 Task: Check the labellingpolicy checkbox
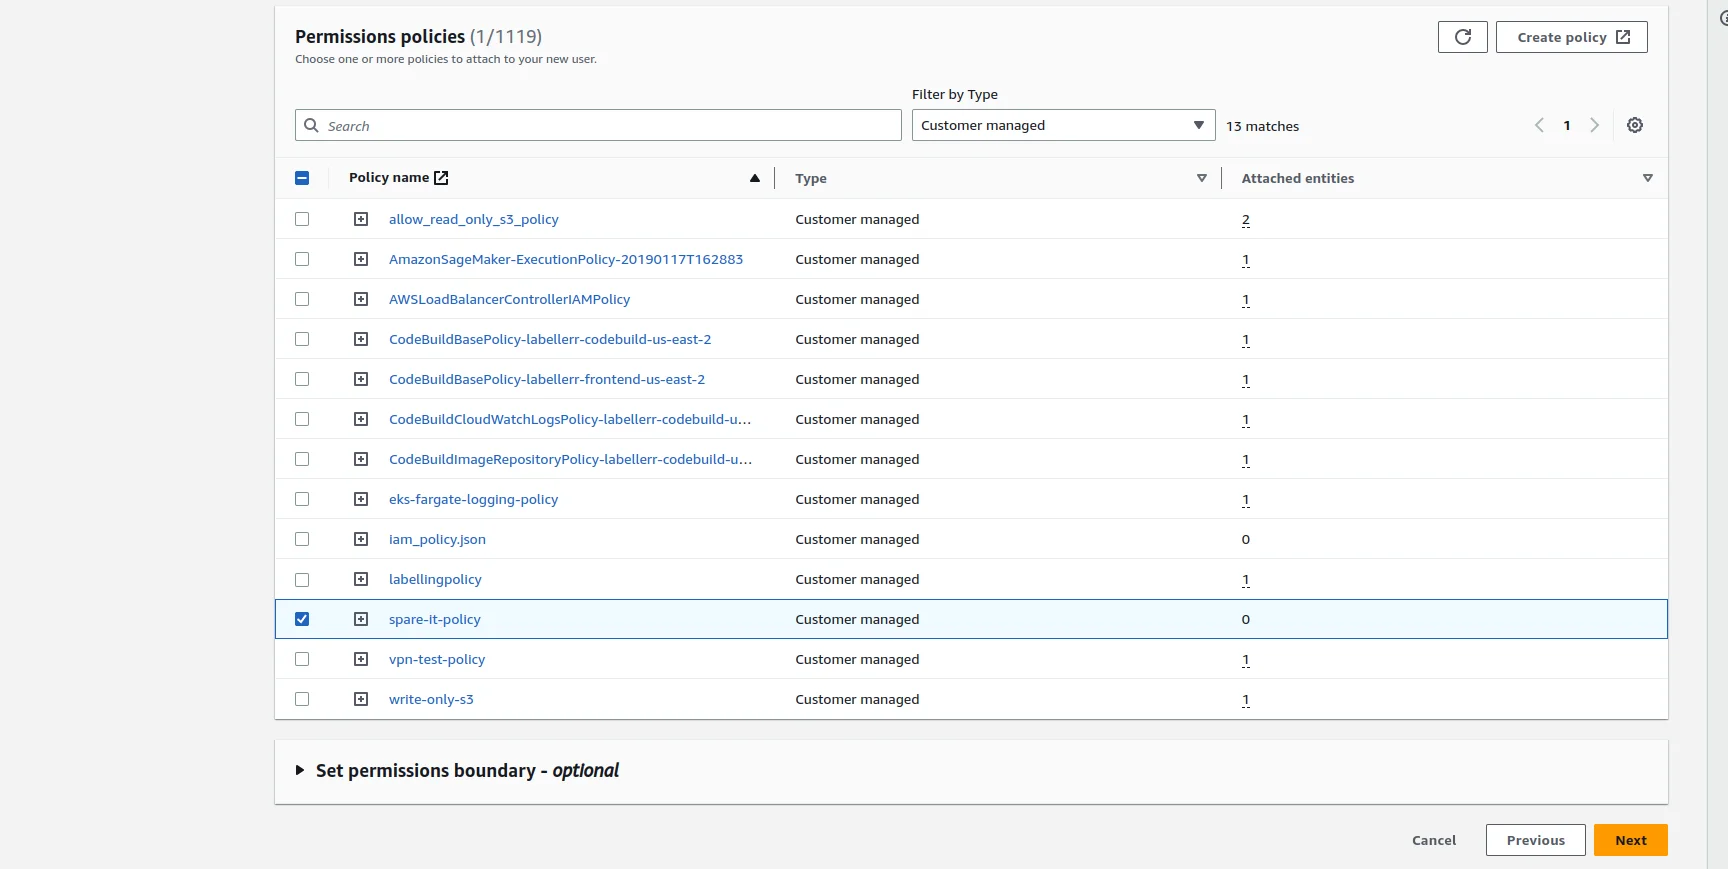click(302, 579)
